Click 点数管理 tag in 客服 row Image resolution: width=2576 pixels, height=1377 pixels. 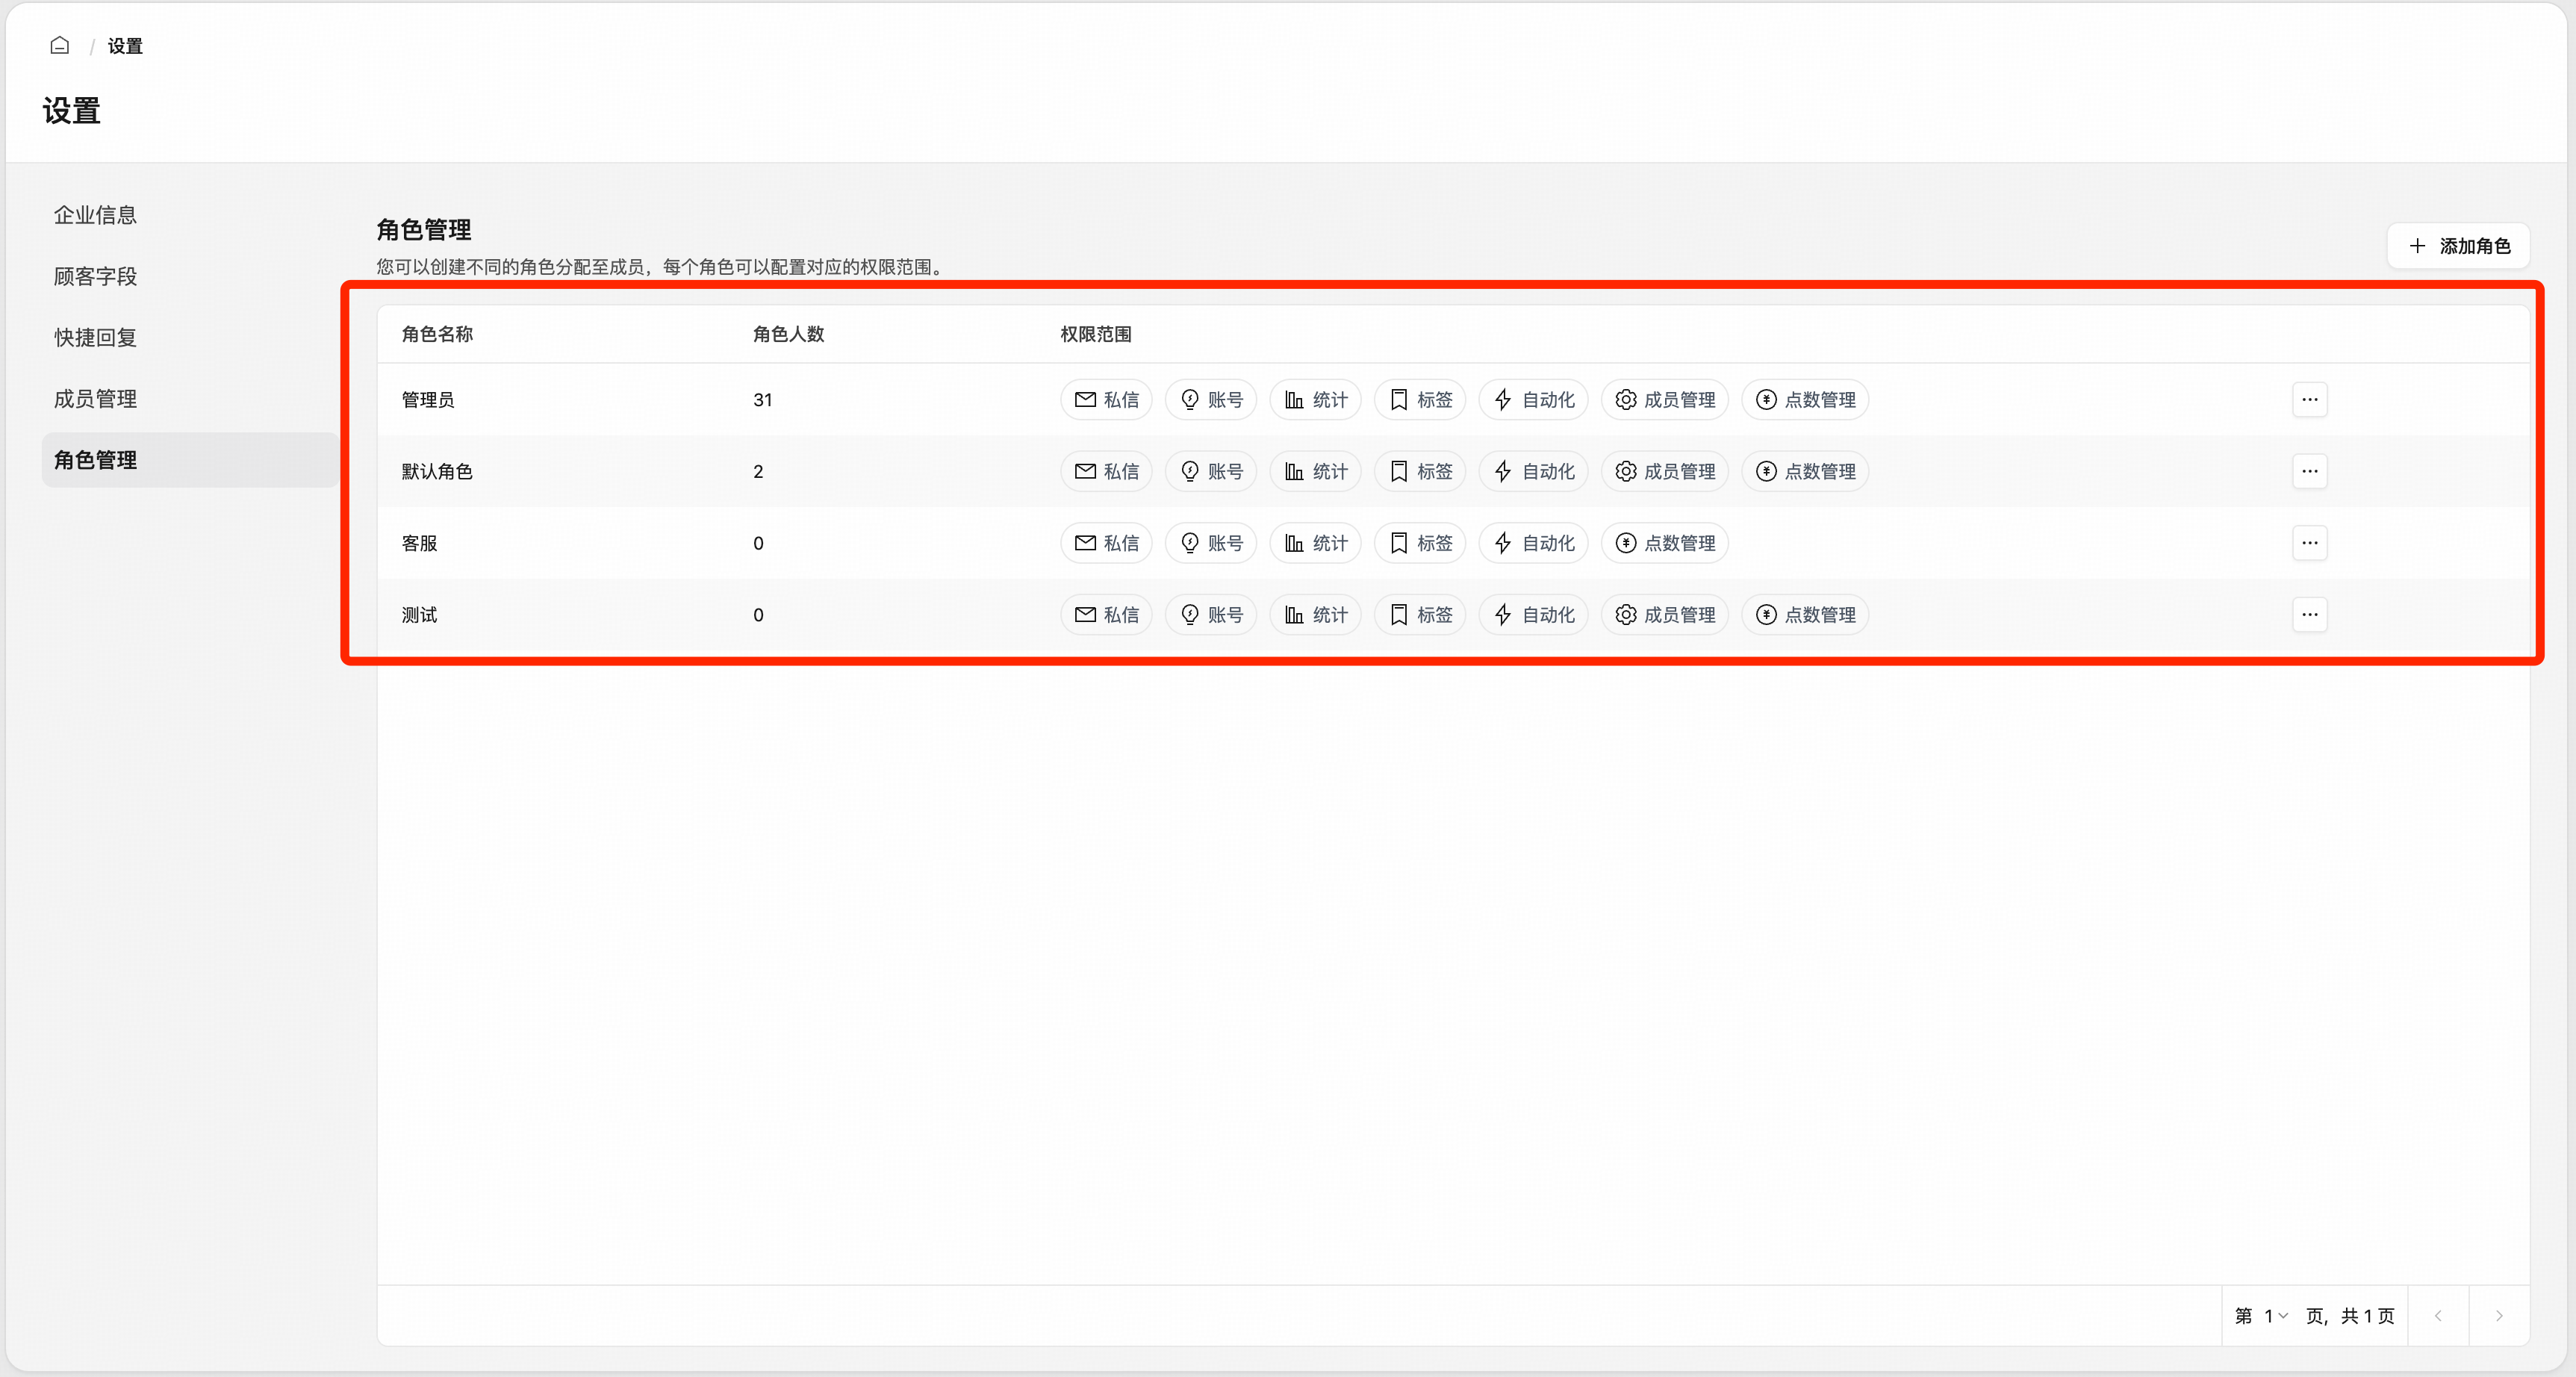(x=1664, y=544)
